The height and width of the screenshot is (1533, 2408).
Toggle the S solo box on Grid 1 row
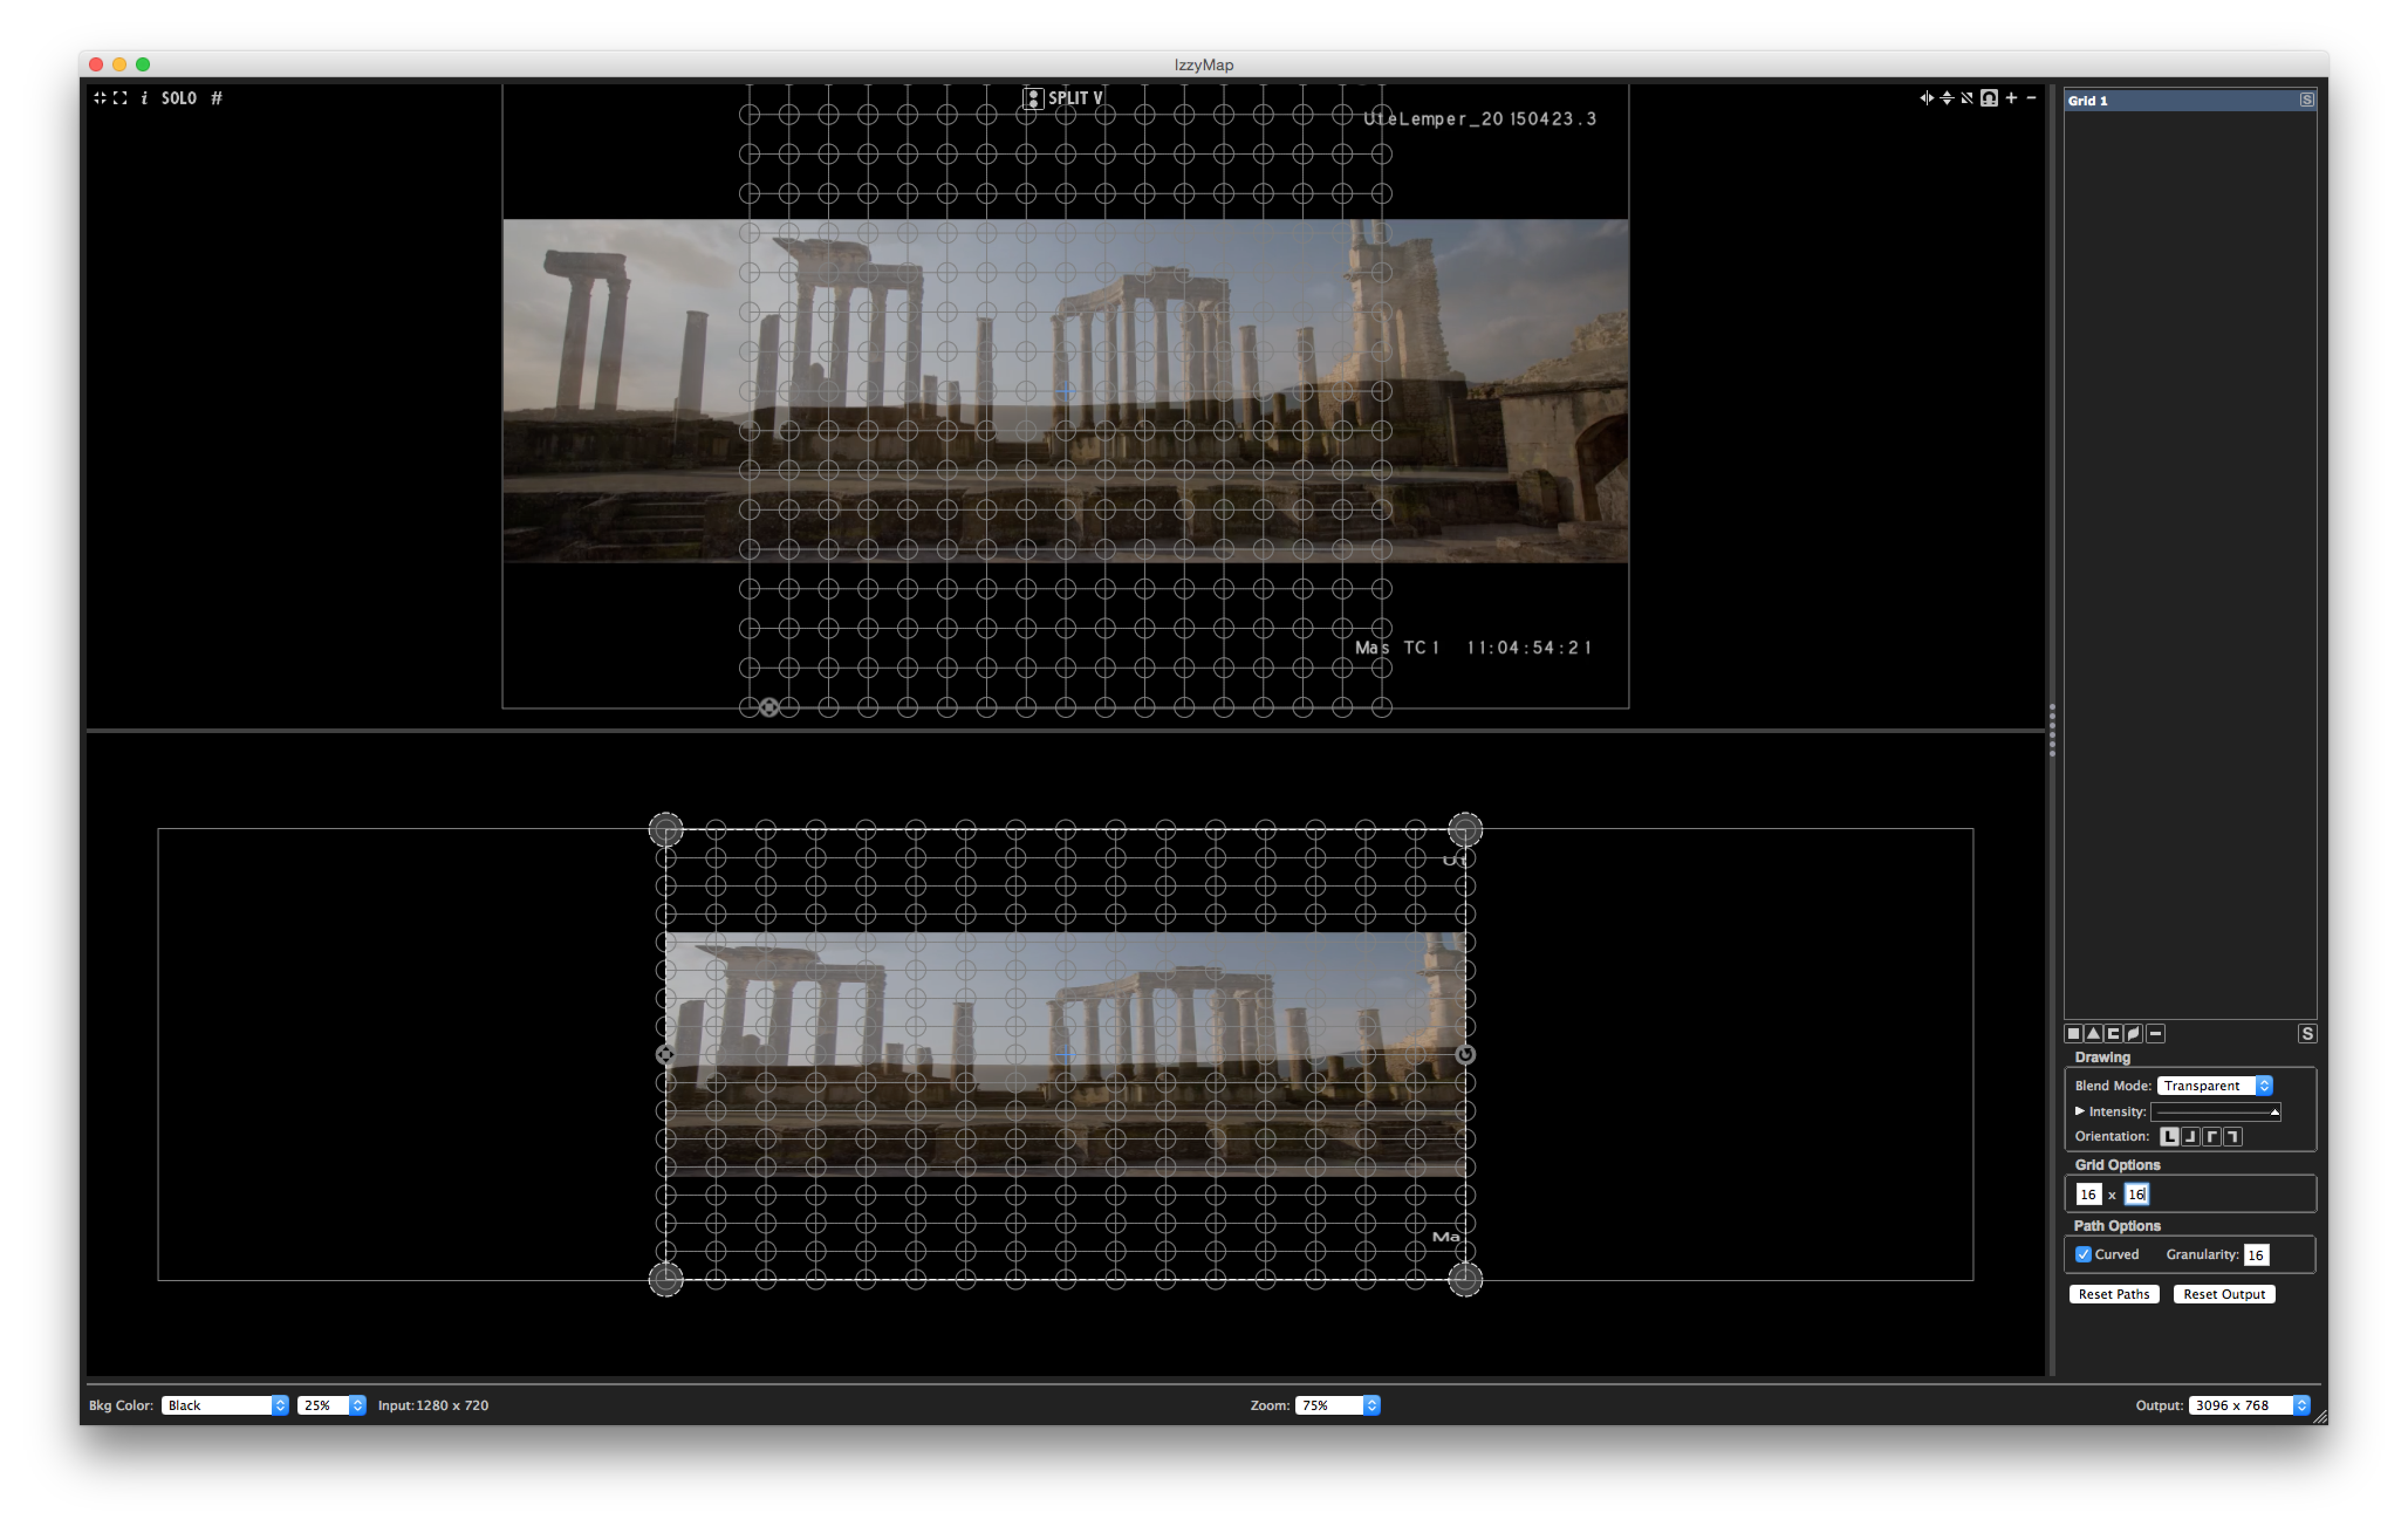[x=2306, y=100]
